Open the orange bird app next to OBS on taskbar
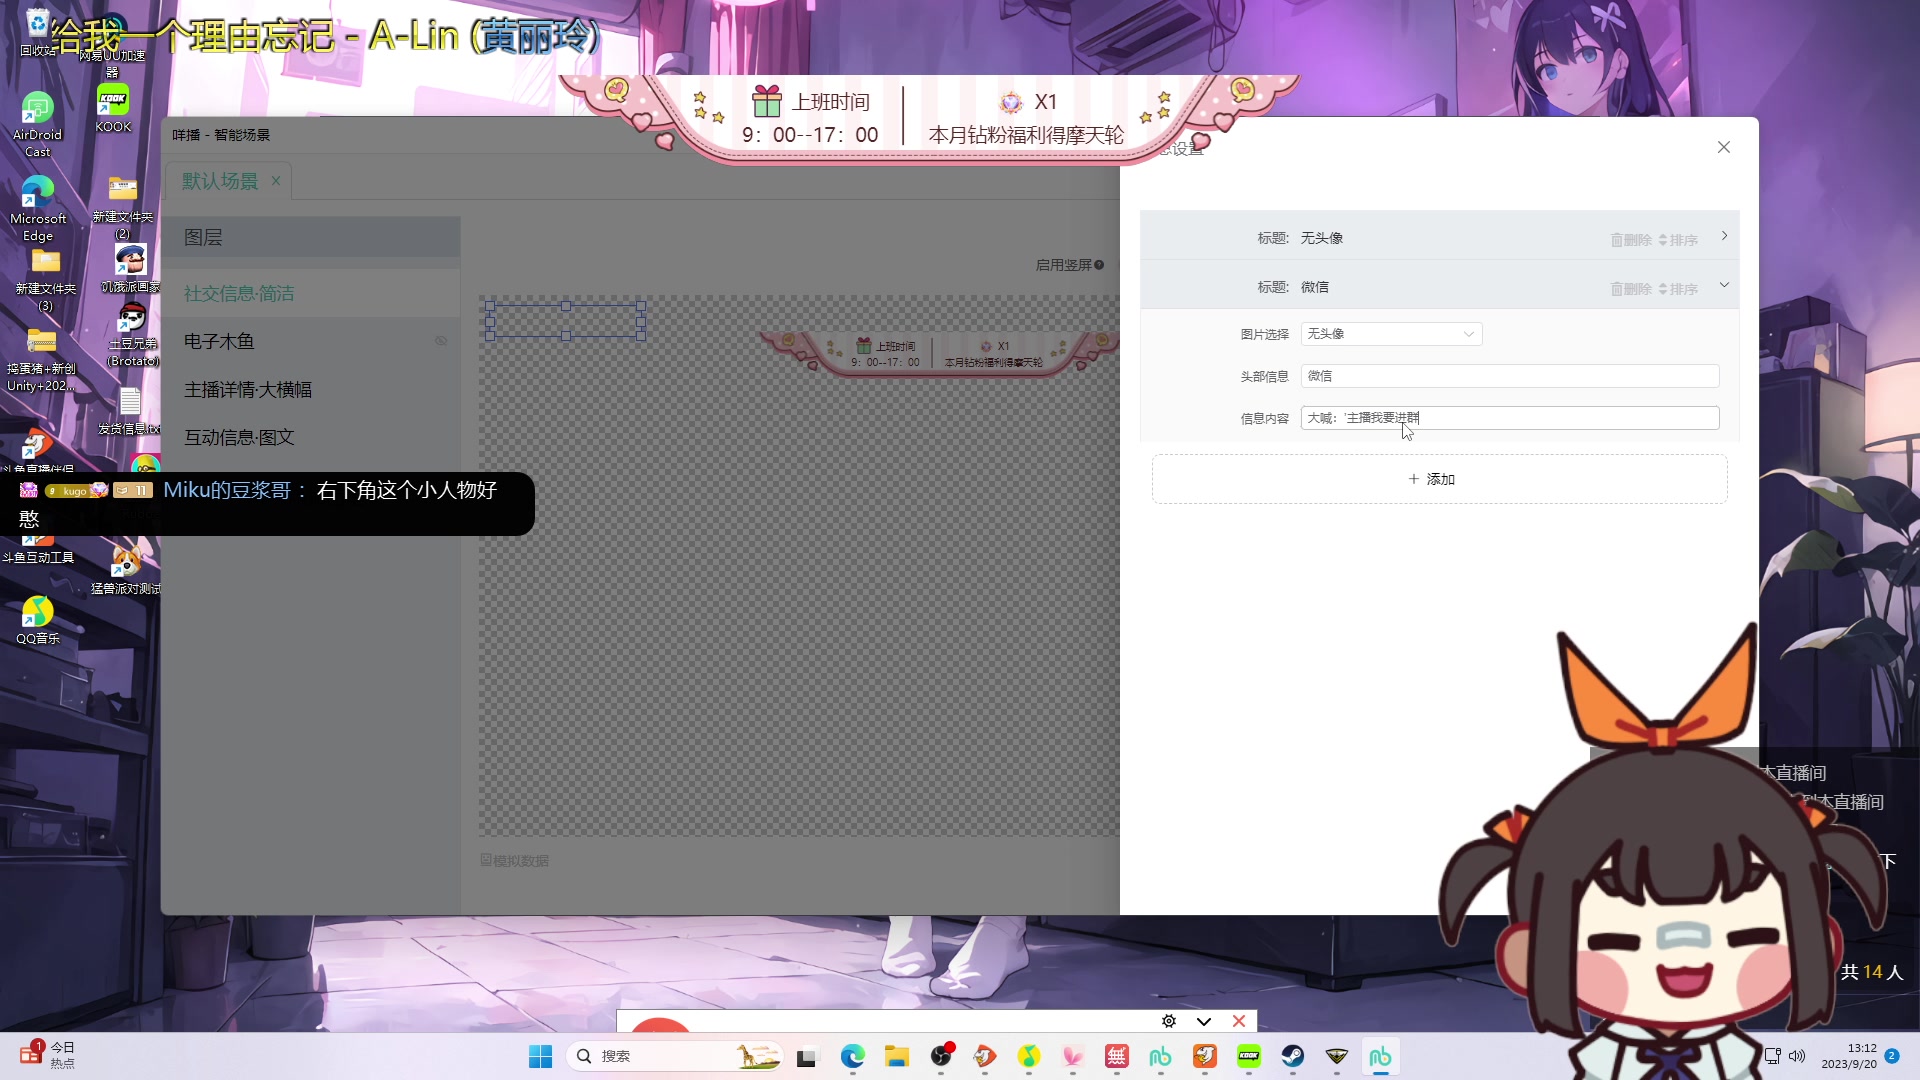The width and height of the screenshot is (1920, 1080). click(x=985, y=1056)
